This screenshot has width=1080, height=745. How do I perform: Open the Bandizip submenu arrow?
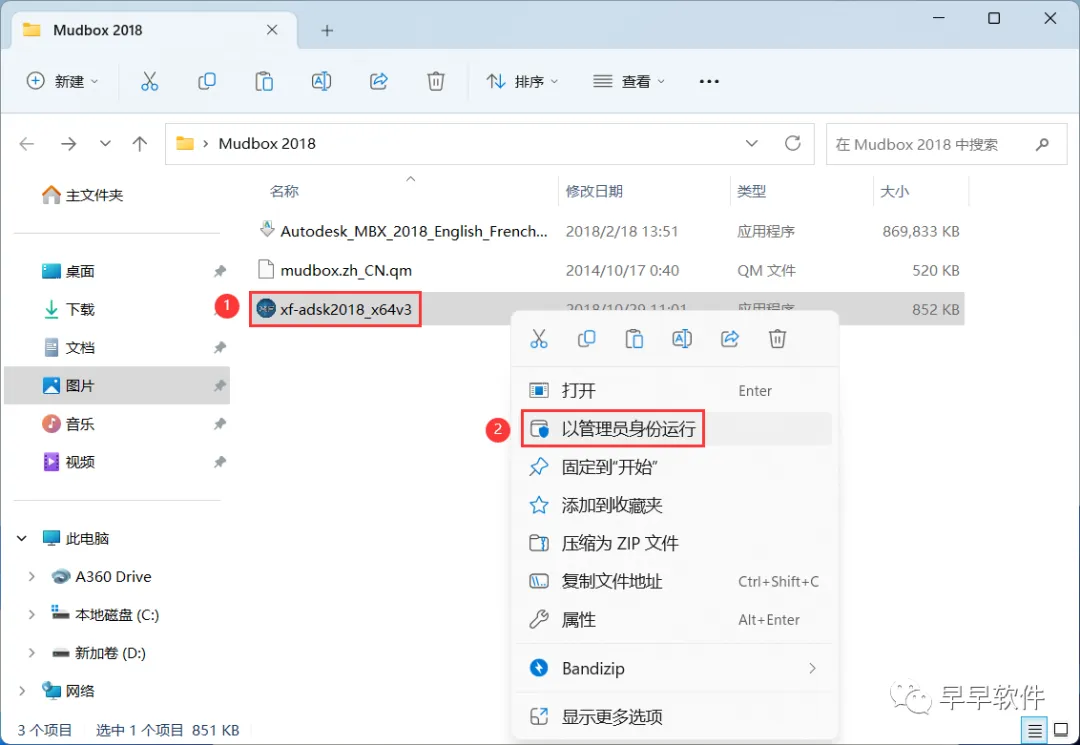coord(813,668)
